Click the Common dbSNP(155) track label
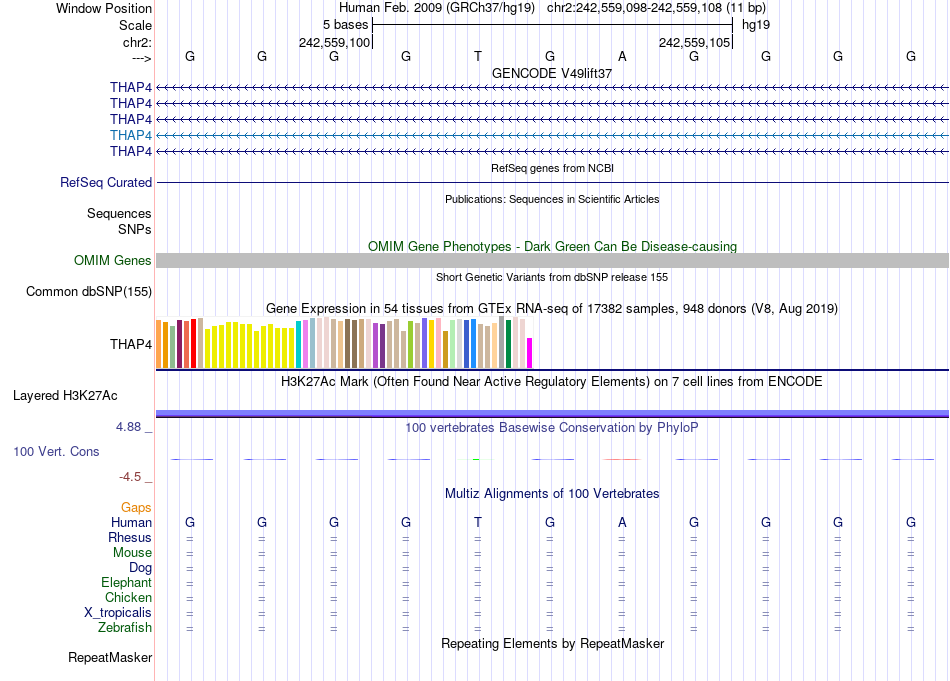 click(x=88, y=291)
